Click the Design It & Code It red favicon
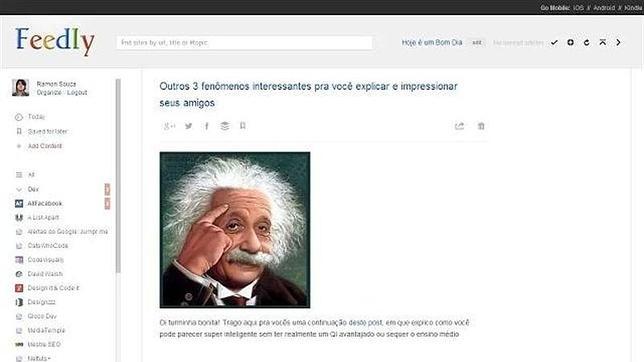The image size is (644, 362). [x=19, y=288]
